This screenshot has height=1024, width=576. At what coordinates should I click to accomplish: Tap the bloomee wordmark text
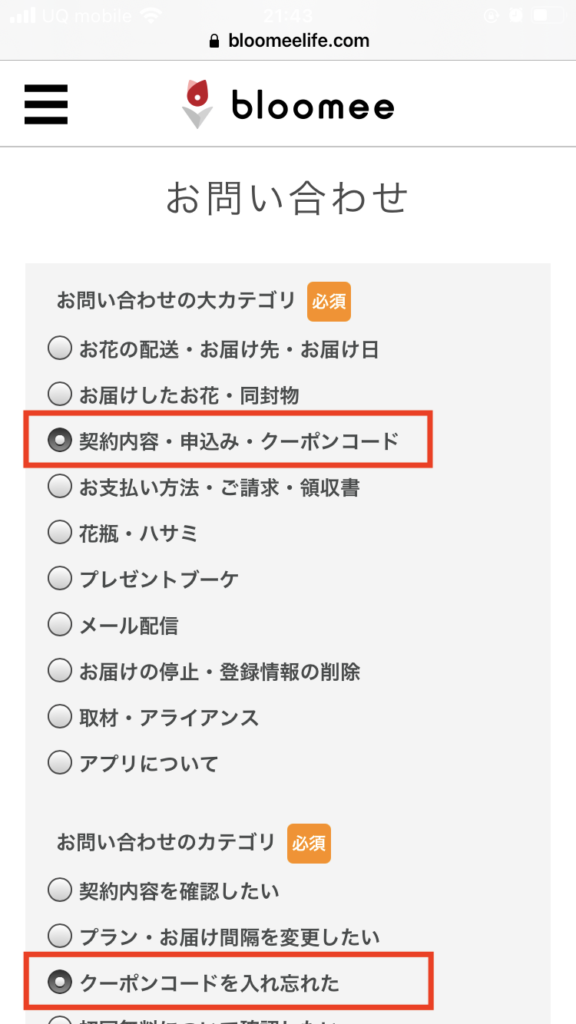(x=313, y=104)
